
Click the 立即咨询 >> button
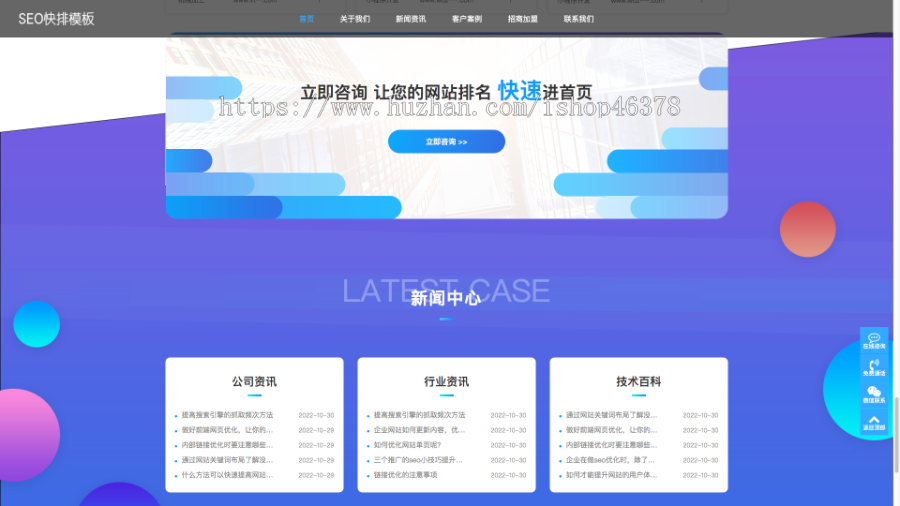447,142
